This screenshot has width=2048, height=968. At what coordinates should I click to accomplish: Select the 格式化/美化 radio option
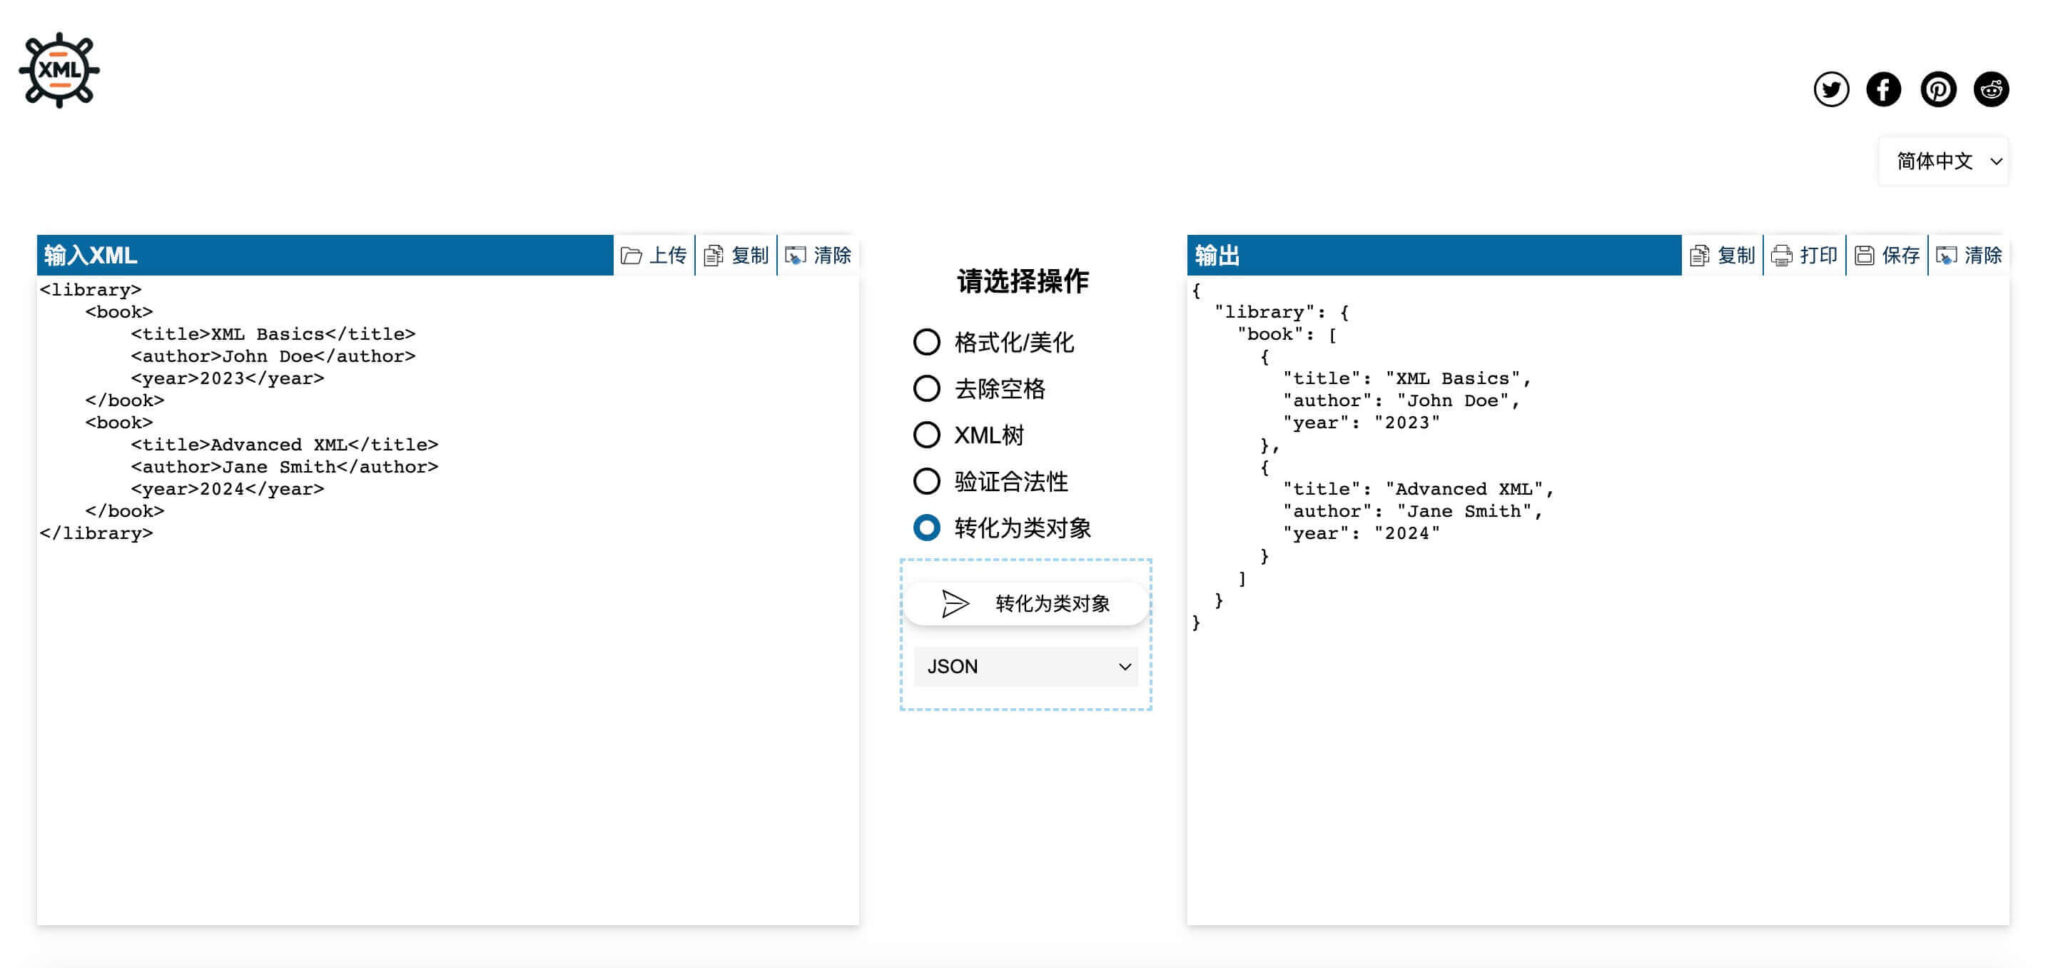[x=925, y=342]
